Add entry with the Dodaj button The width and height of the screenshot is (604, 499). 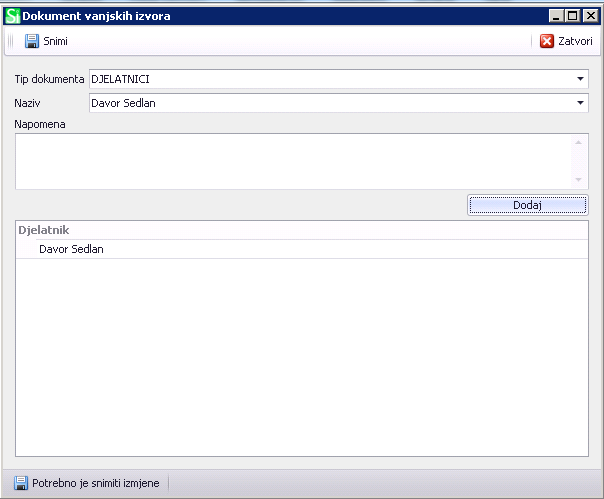pos(528,205)
